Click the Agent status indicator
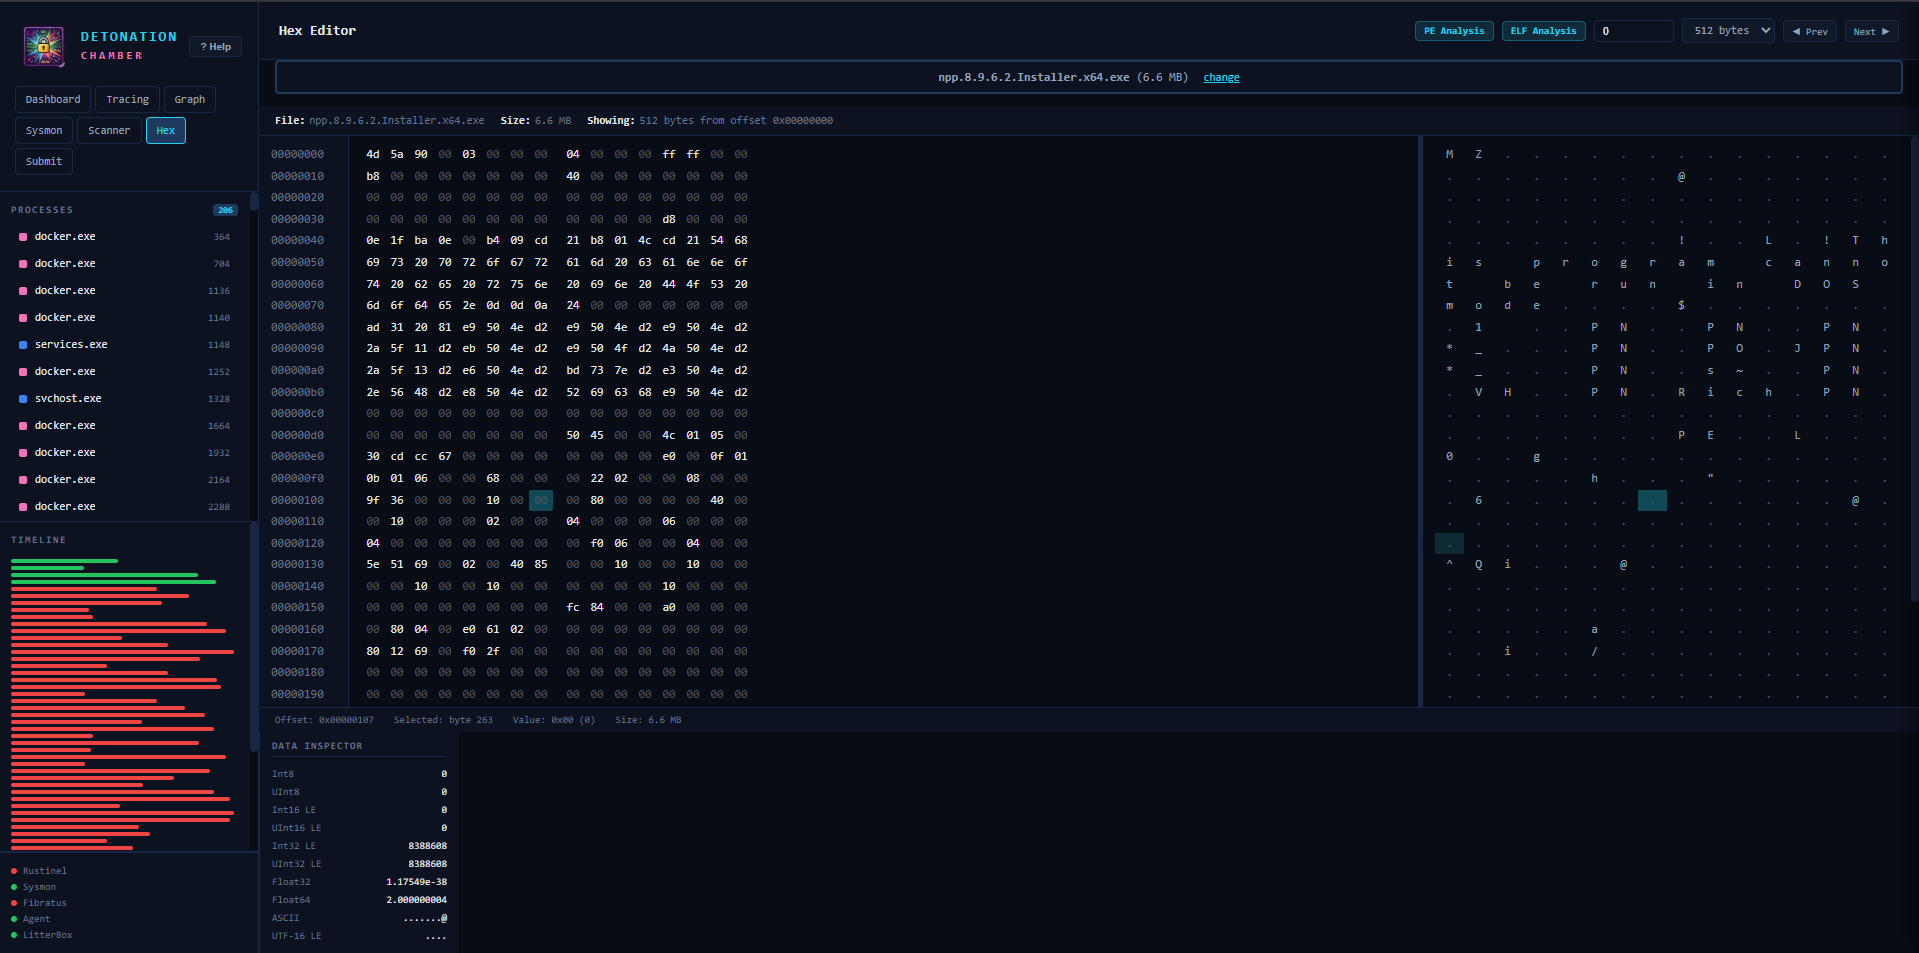 click(x=30, y=919)
